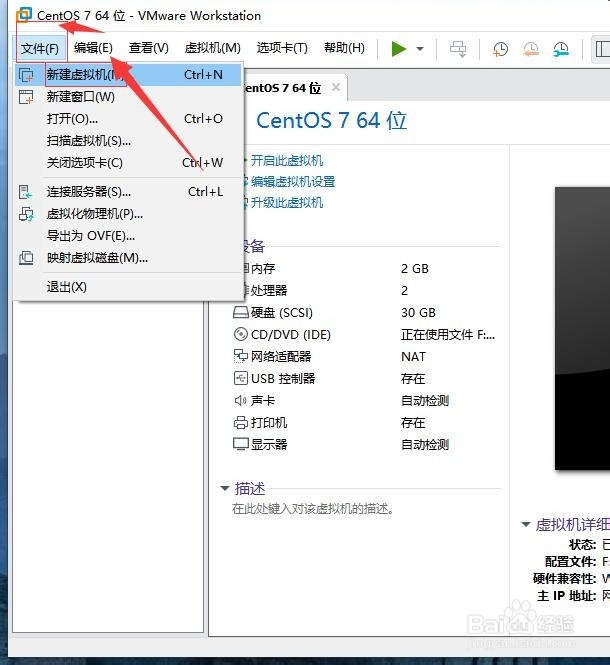Click 开启此虚拟机 link
This screenshot has height=665, width=610.
pos(287,161)
